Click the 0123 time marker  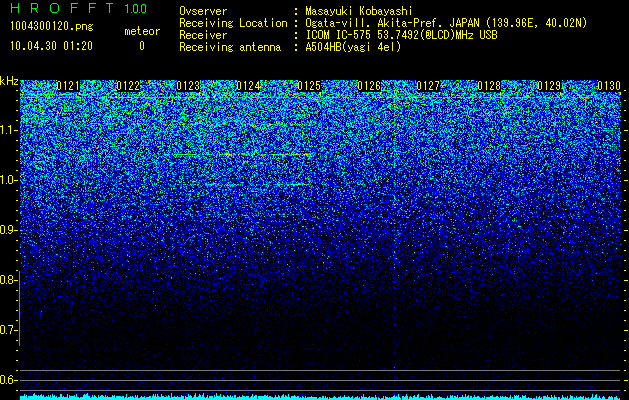(188, 86)
